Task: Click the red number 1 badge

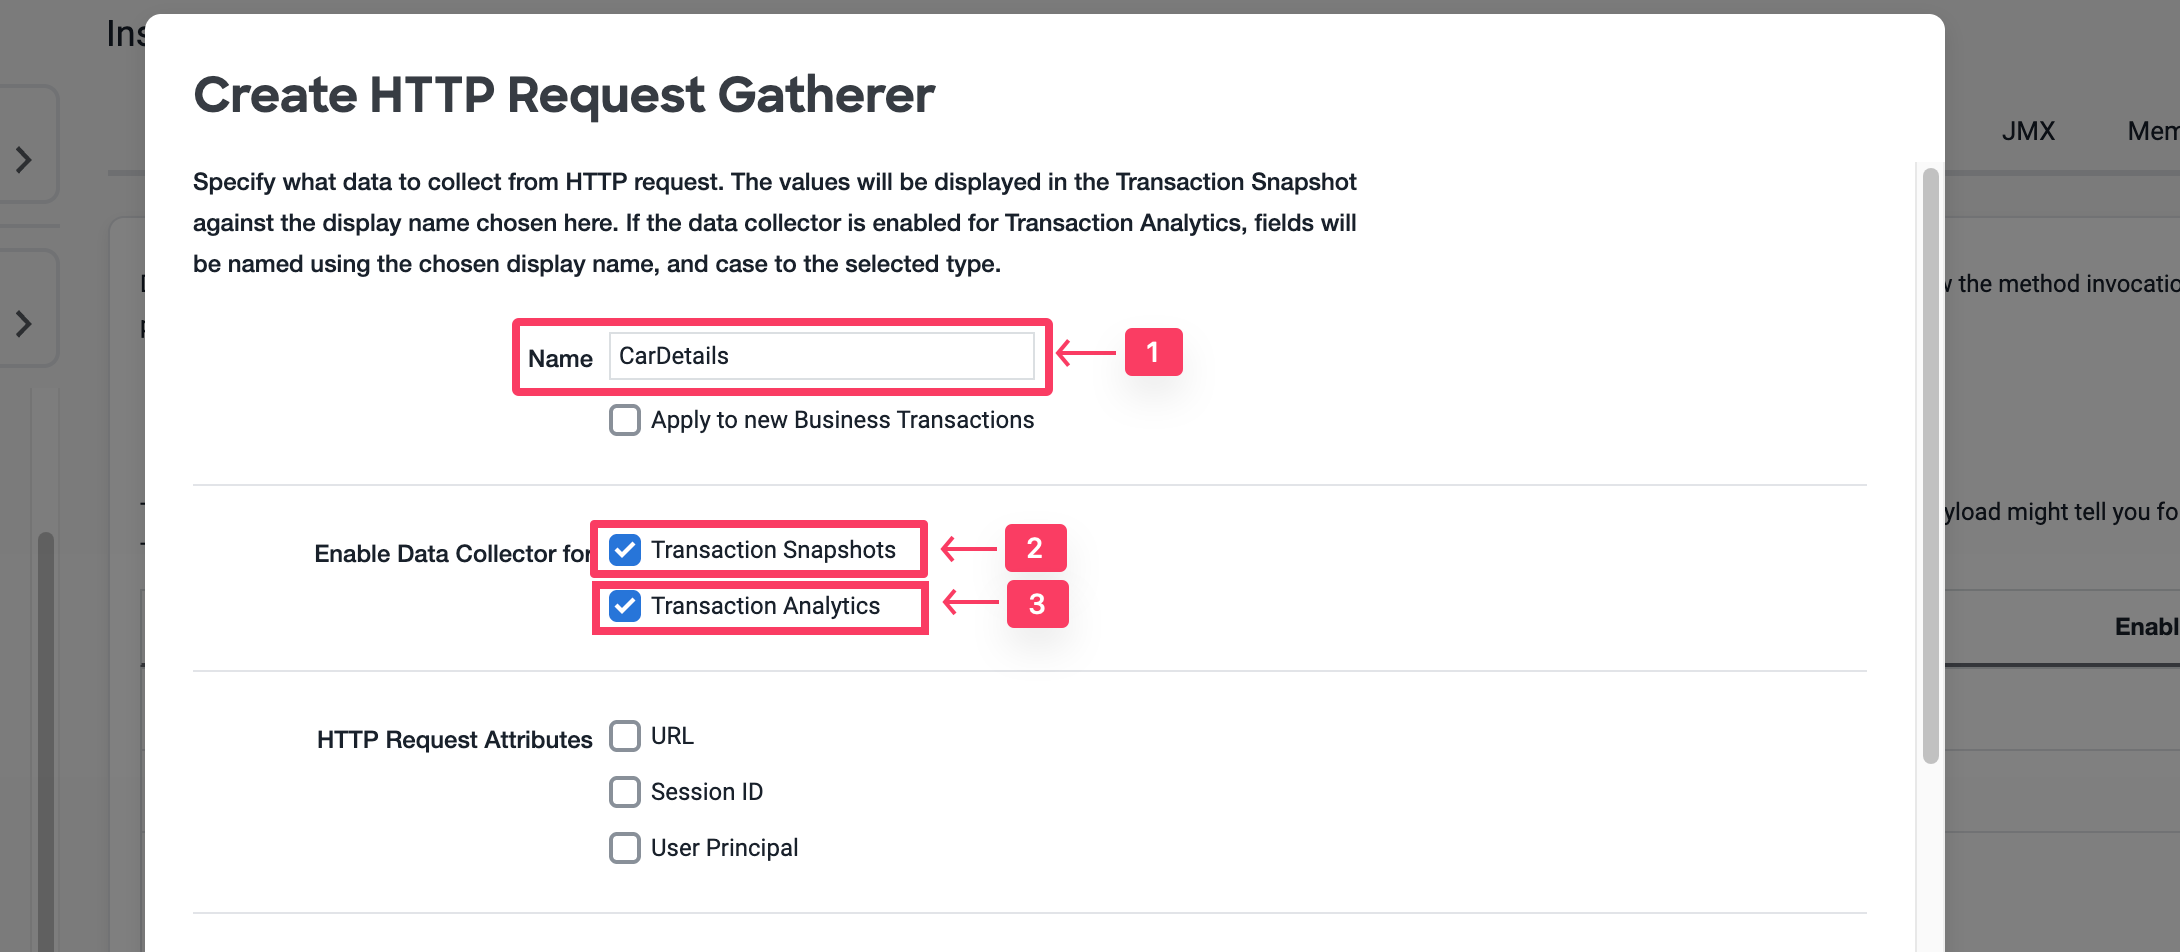Action: [x=1153, y=352]
